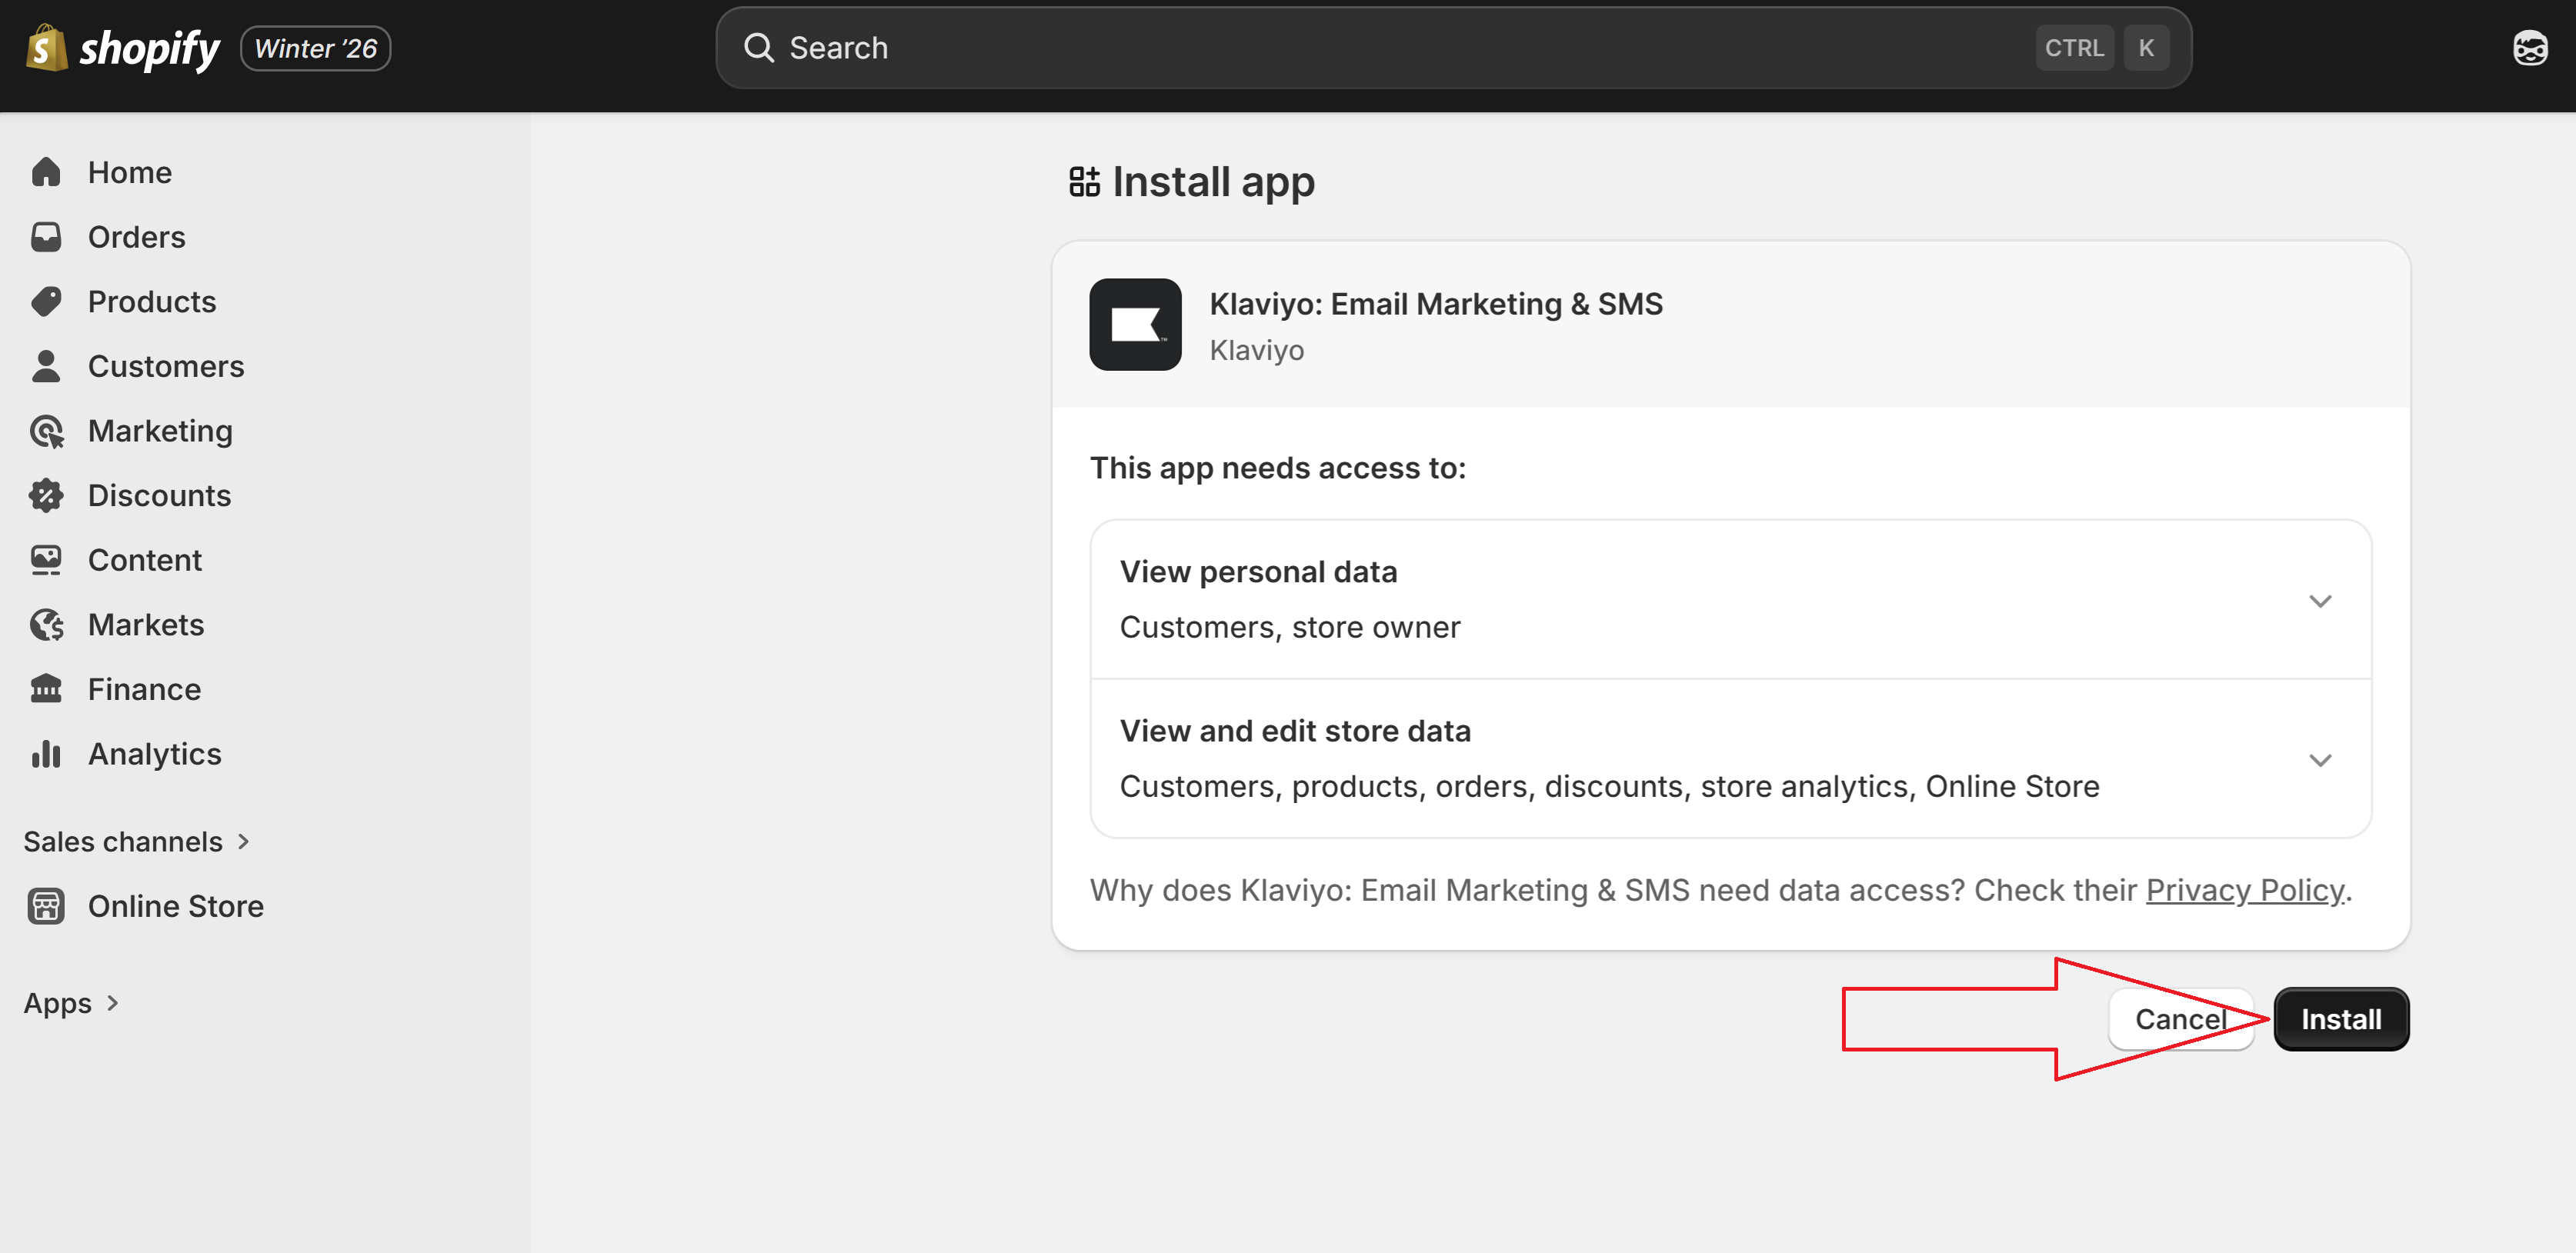Open Klaviyo's Privacy Policy link
The width and height of the screenshot is (2576, 1253).
(x=2244, y=890)
